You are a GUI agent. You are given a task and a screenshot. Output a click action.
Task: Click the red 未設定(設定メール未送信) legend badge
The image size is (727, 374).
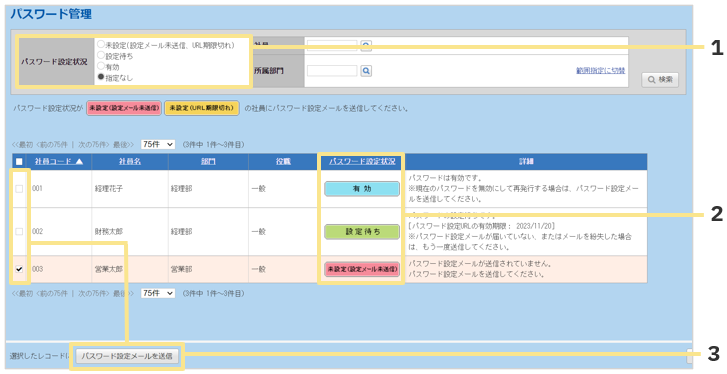click(x=124, y=108)
